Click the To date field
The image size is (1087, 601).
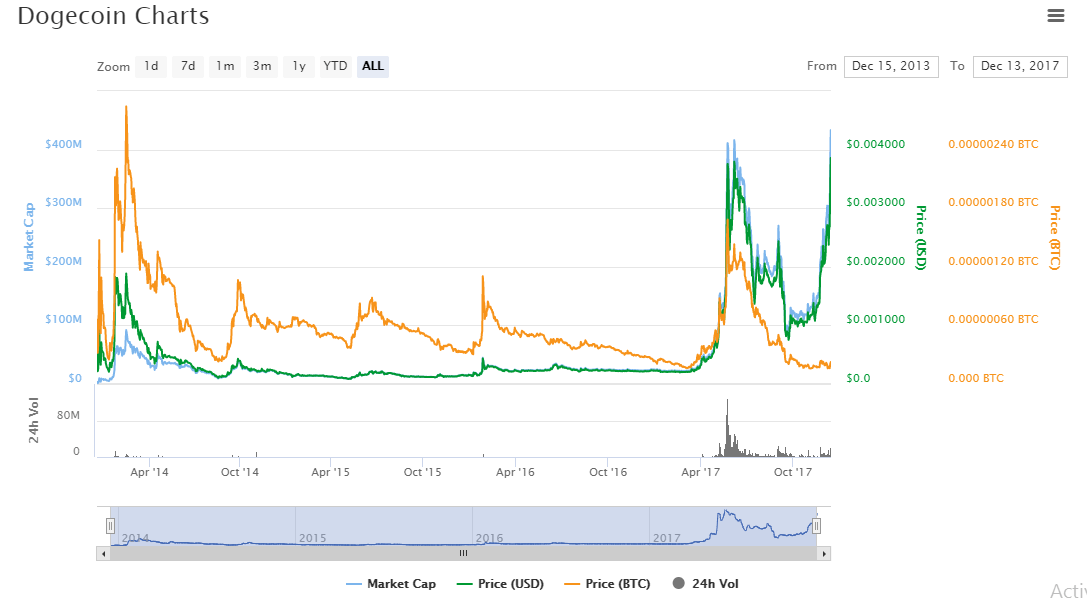(x=1020, y=67)
